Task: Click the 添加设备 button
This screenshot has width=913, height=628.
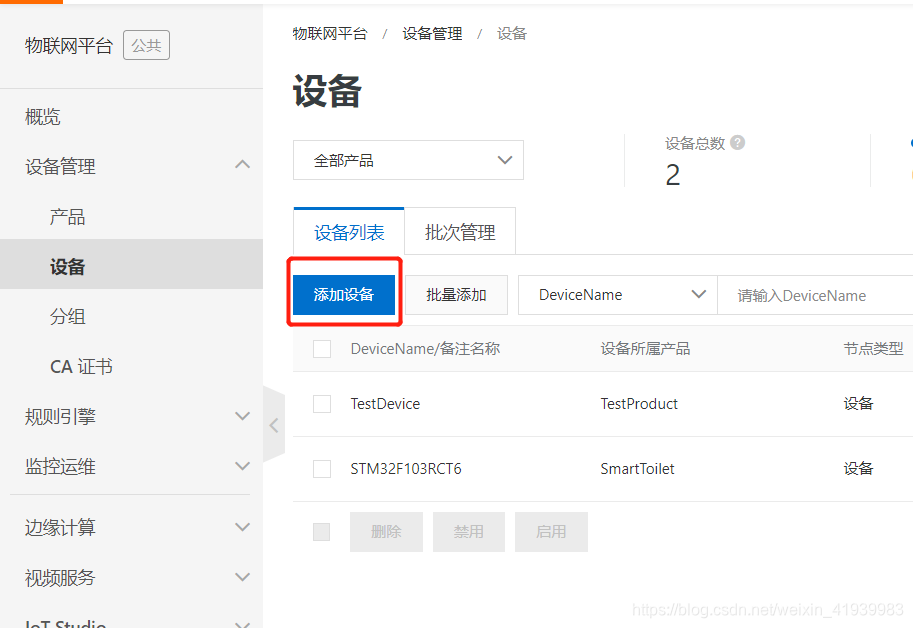Action: coord(344,294)
